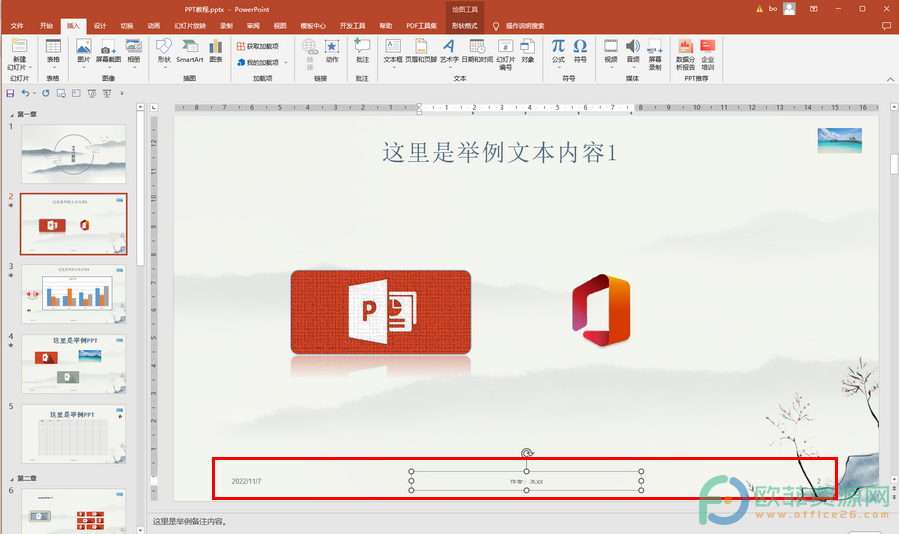Open 数据分析报告 template recommendation
This screenshot has width=899, height=534.
[685, 54]
